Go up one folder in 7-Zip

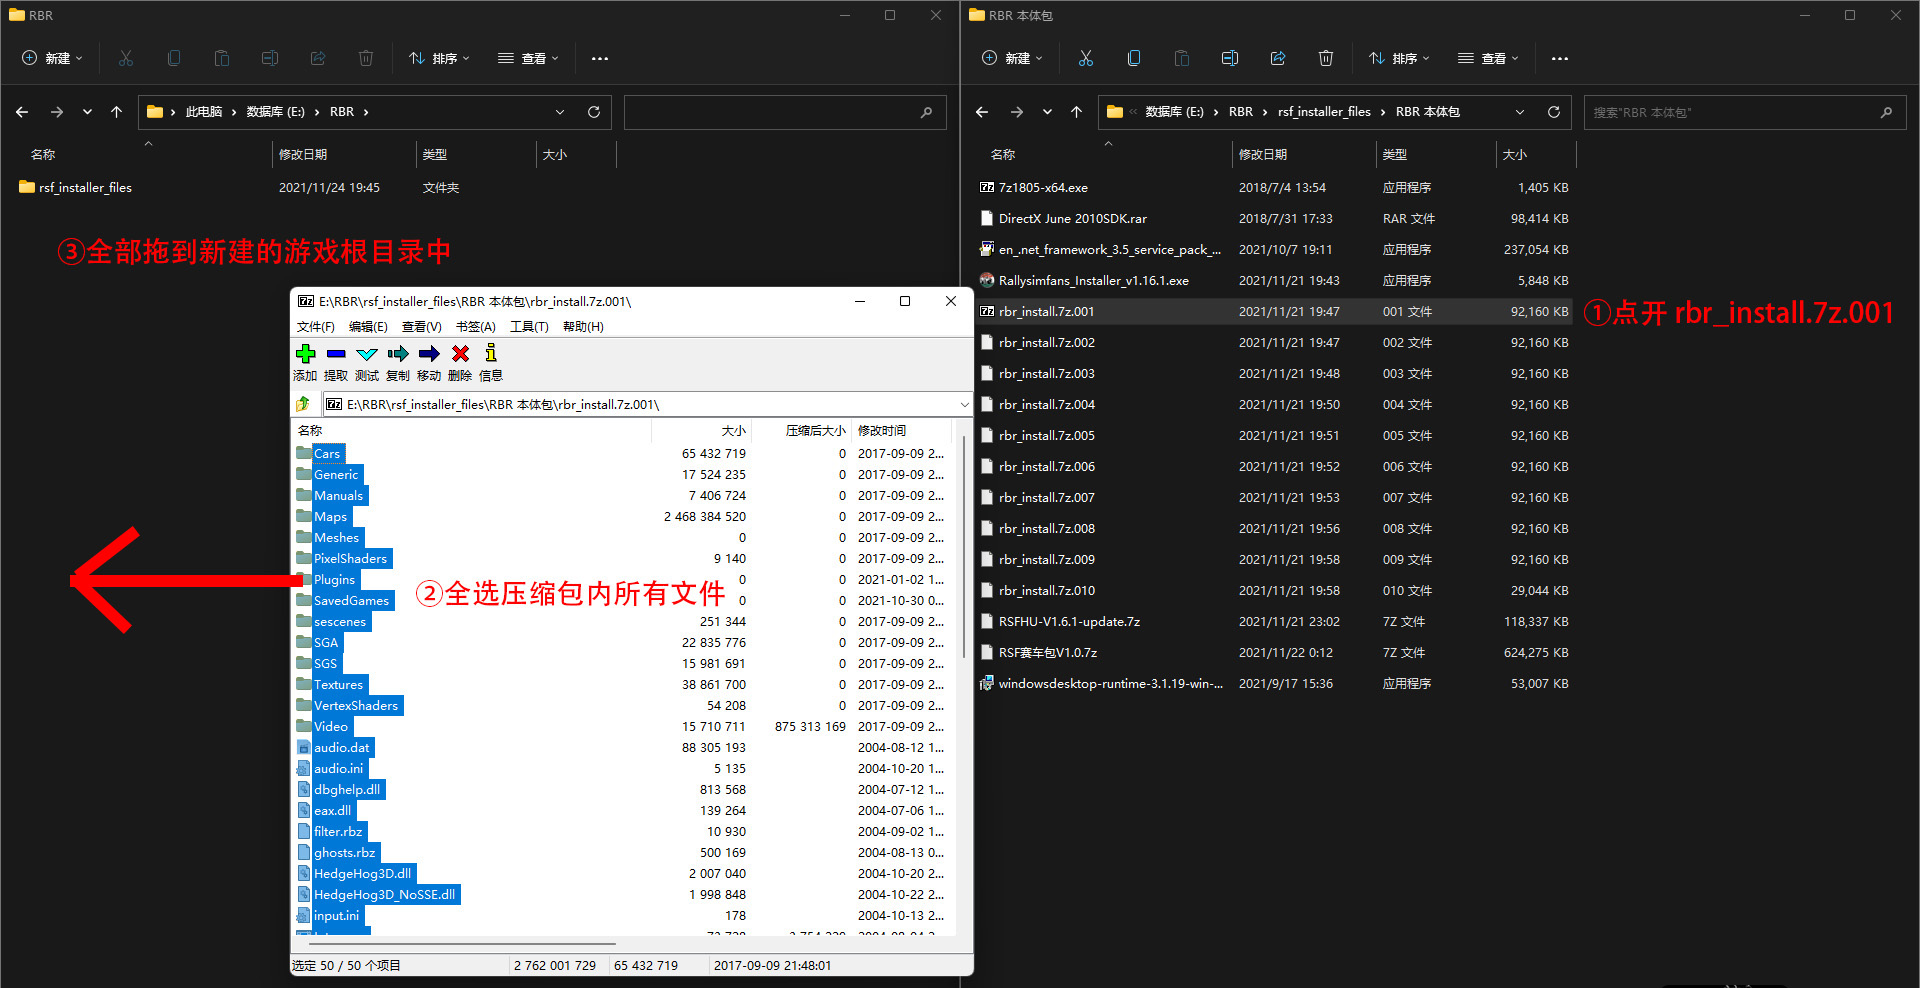(x=303, y=404)
